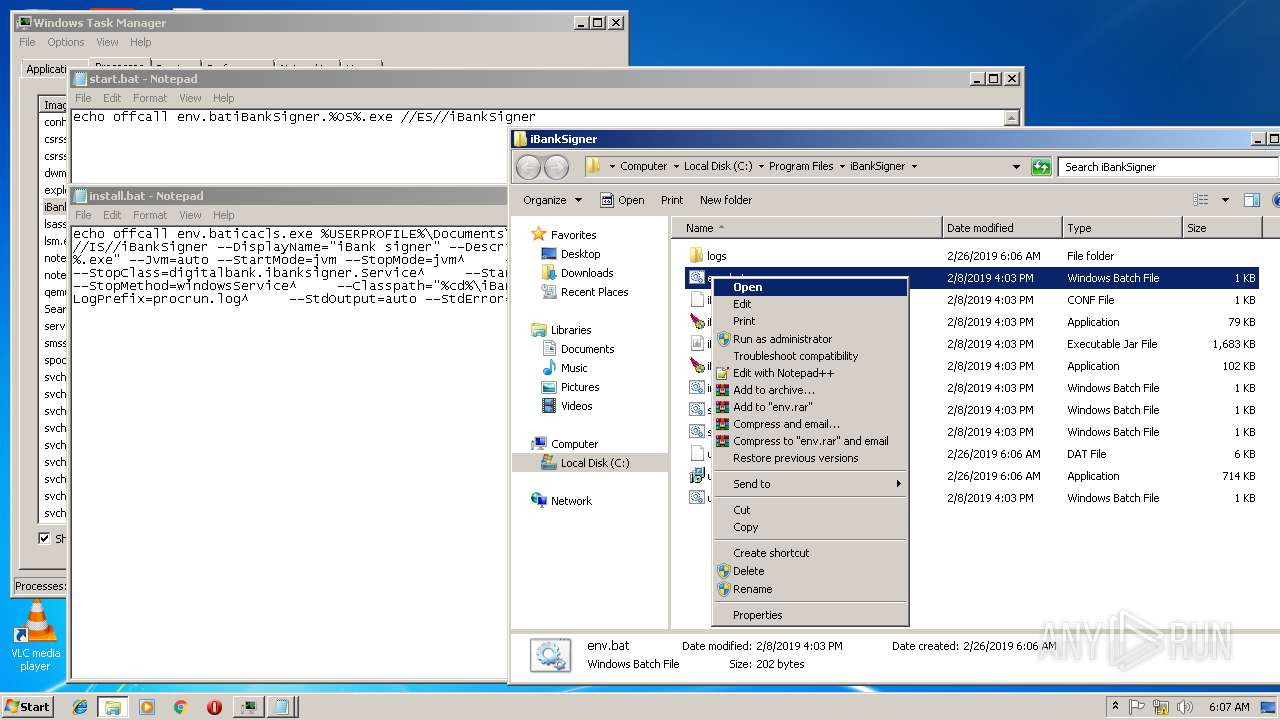The height and width of the screenshot is (720, 1280).
Task: Click the network tray icon
Action: 1159,707
